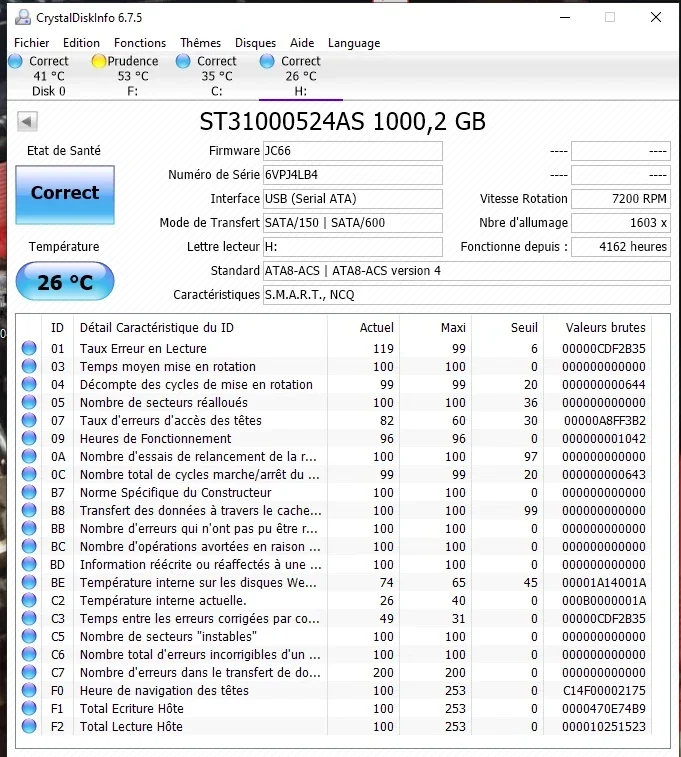The image size is (681, 757).
Task: Click the Numéro de Série field
Action: click(352, 175)
